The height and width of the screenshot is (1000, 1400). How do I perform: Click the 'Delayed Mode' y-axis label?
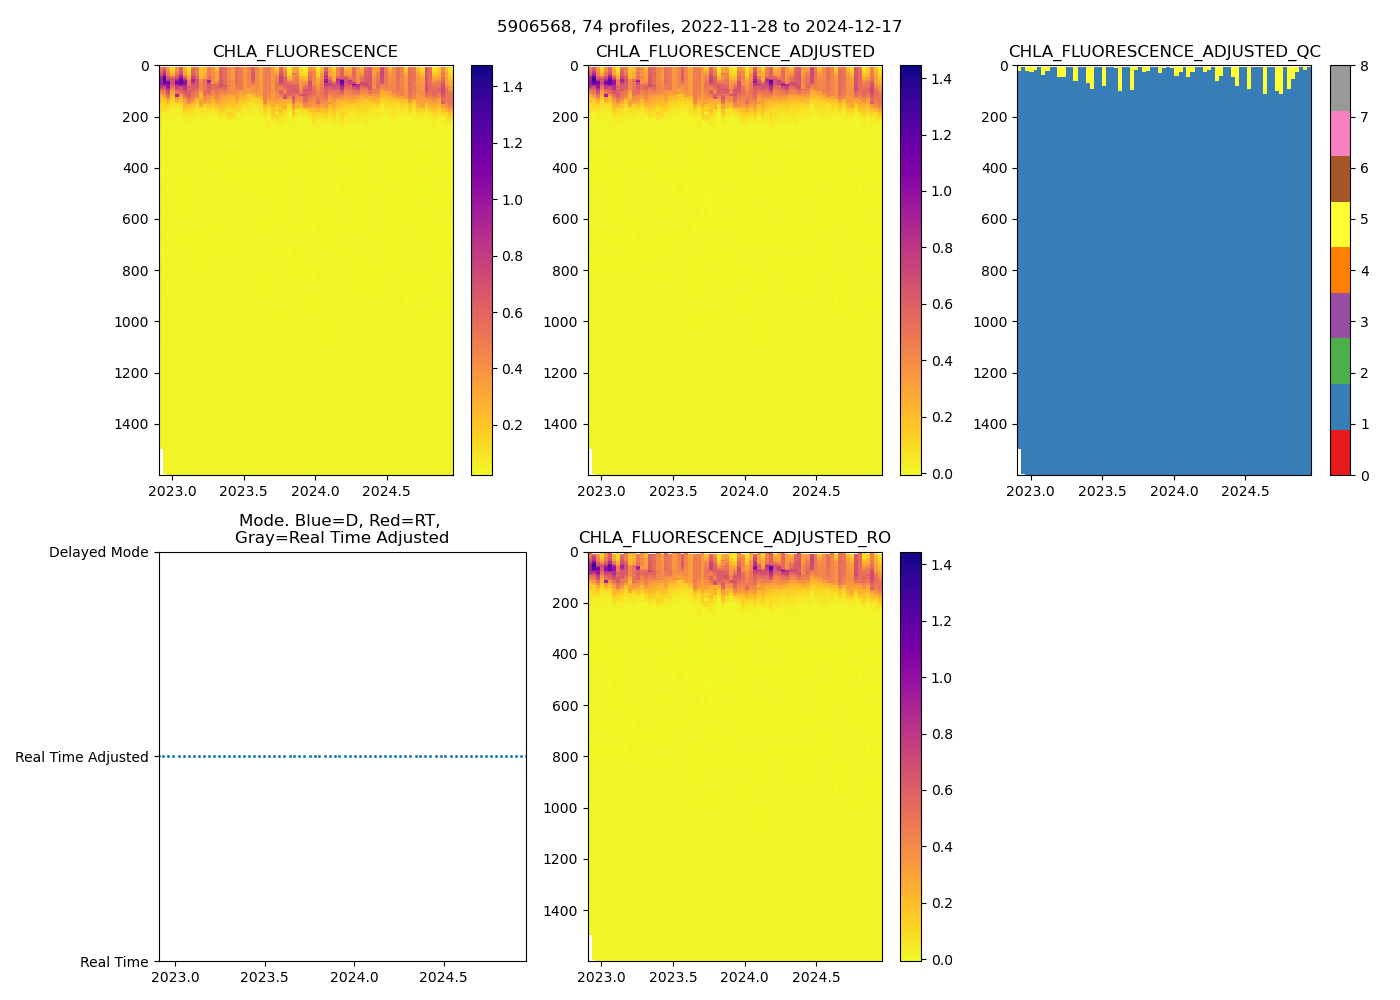98,552
